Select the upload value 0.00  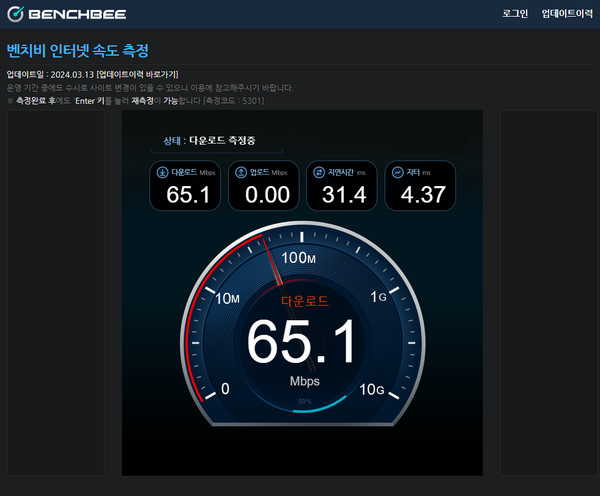[267, 194]
